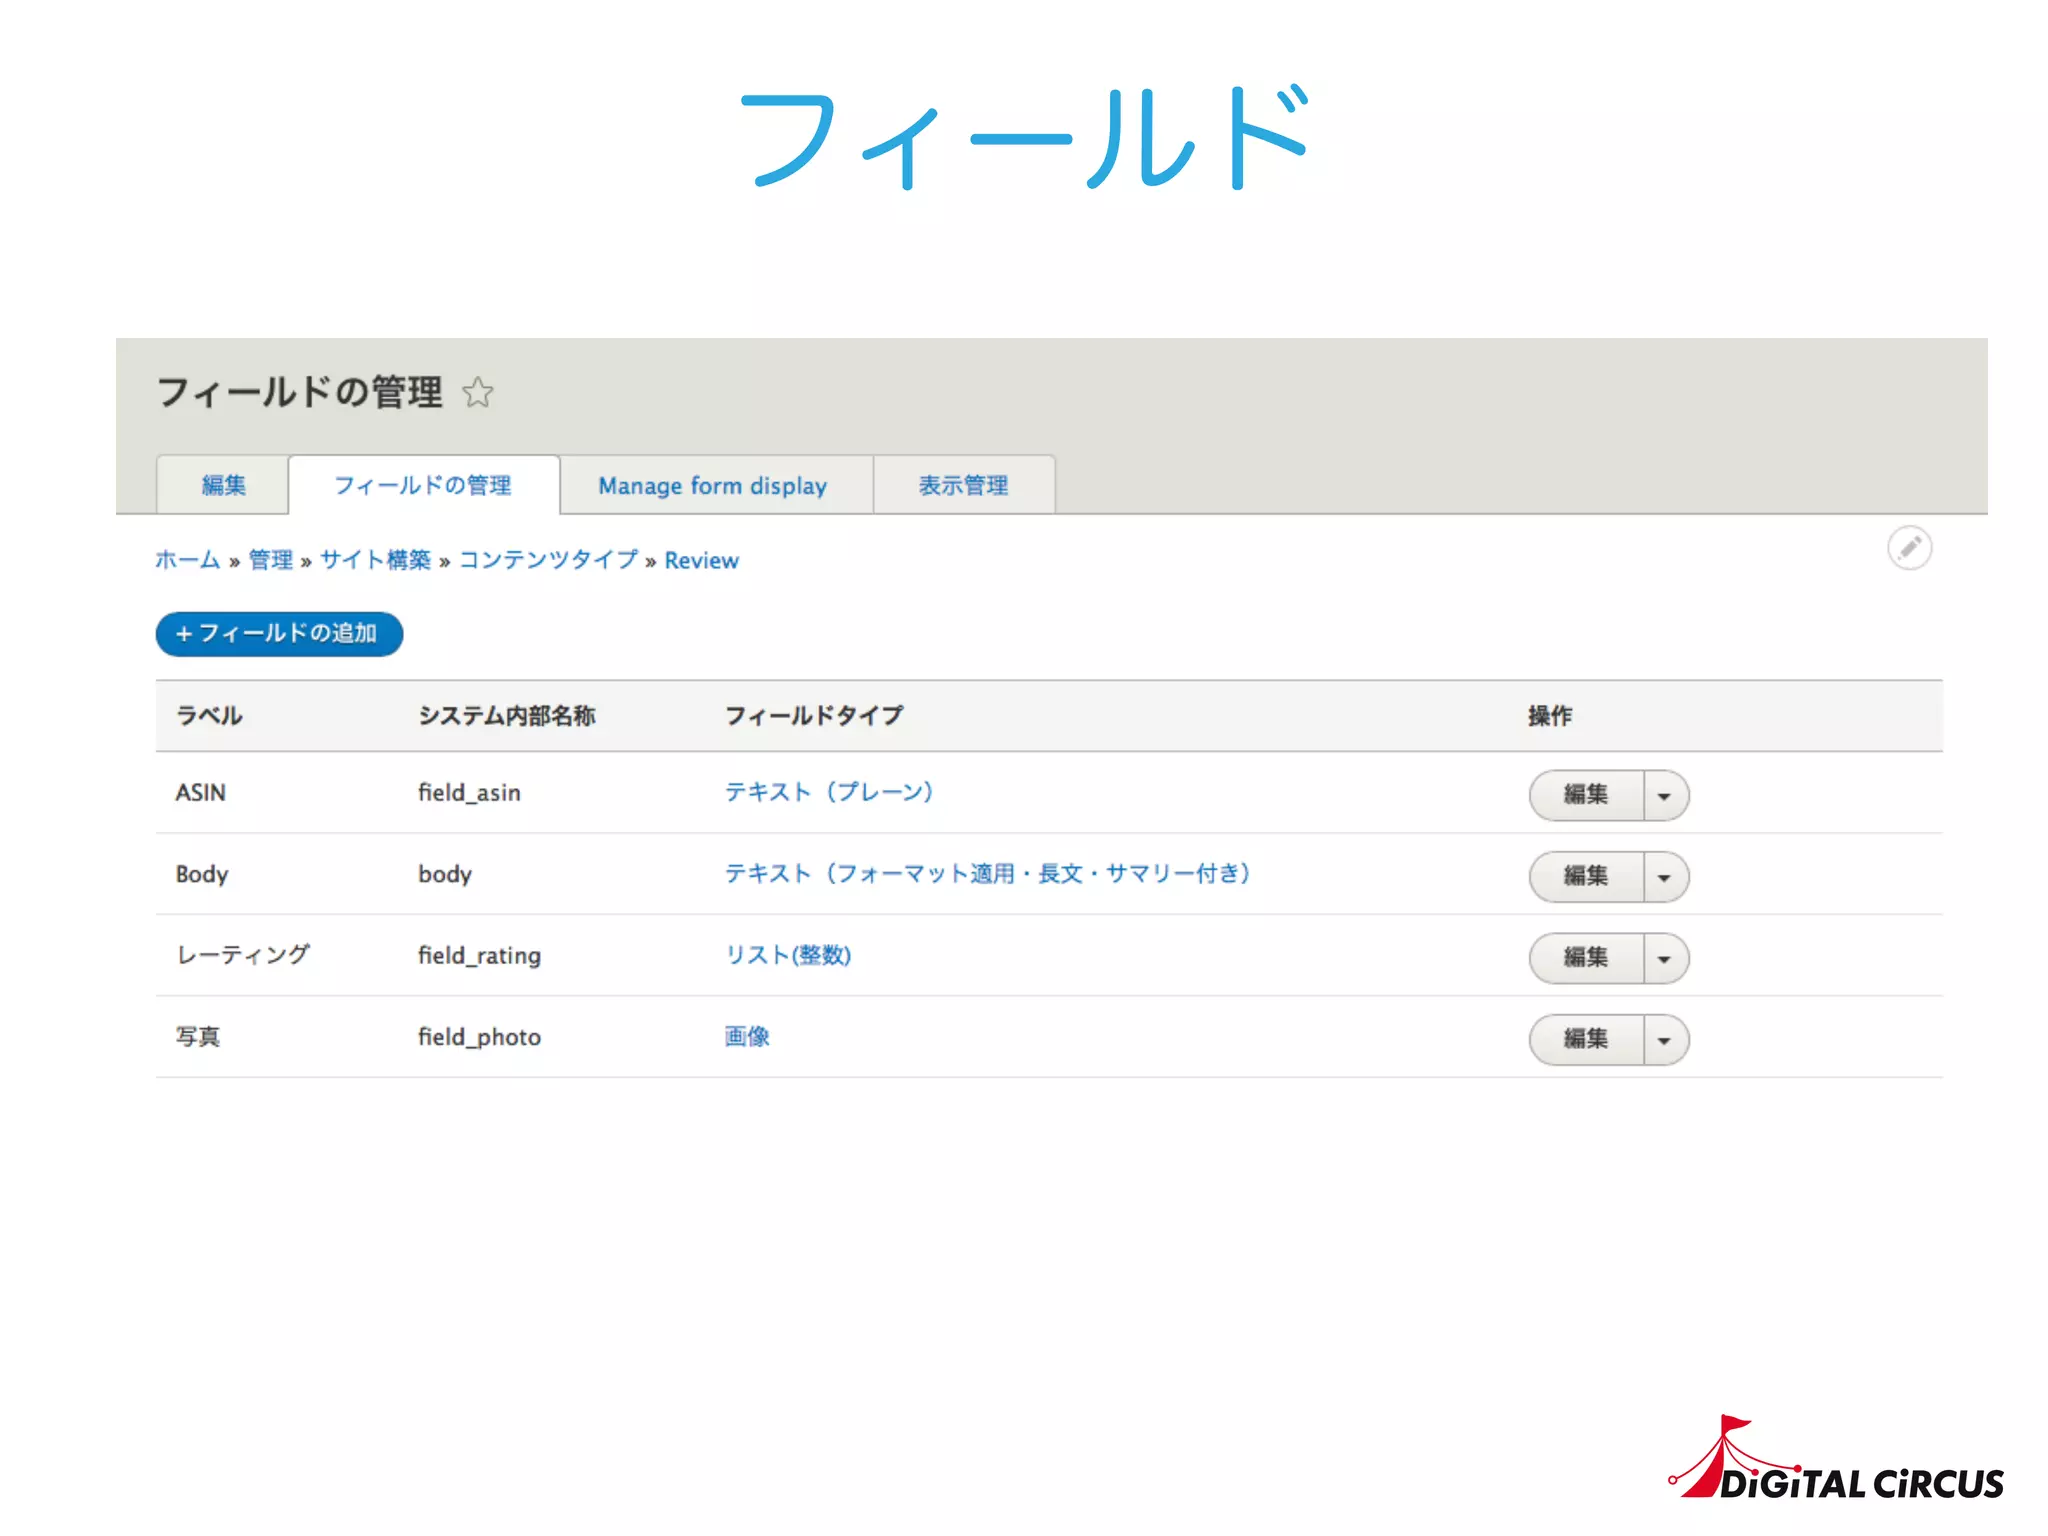Open the リスト(整数) field type link

(x=788, y=955)
